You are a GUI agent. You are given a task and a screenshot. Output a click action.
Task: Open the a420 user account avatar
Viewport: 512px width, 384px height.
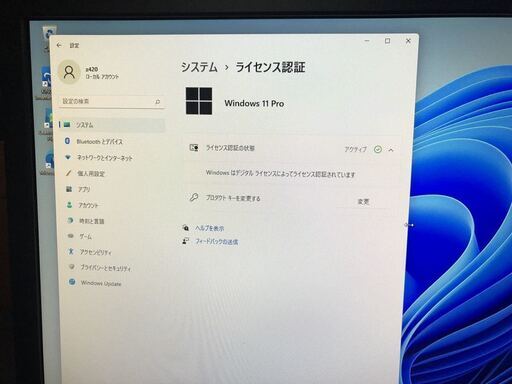tap(69, 72)
